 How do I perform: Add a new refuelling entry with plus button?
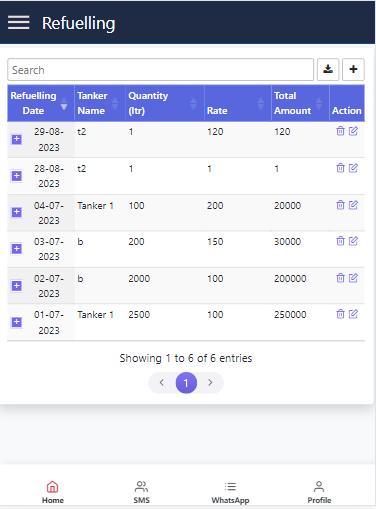tap(353, 69)
